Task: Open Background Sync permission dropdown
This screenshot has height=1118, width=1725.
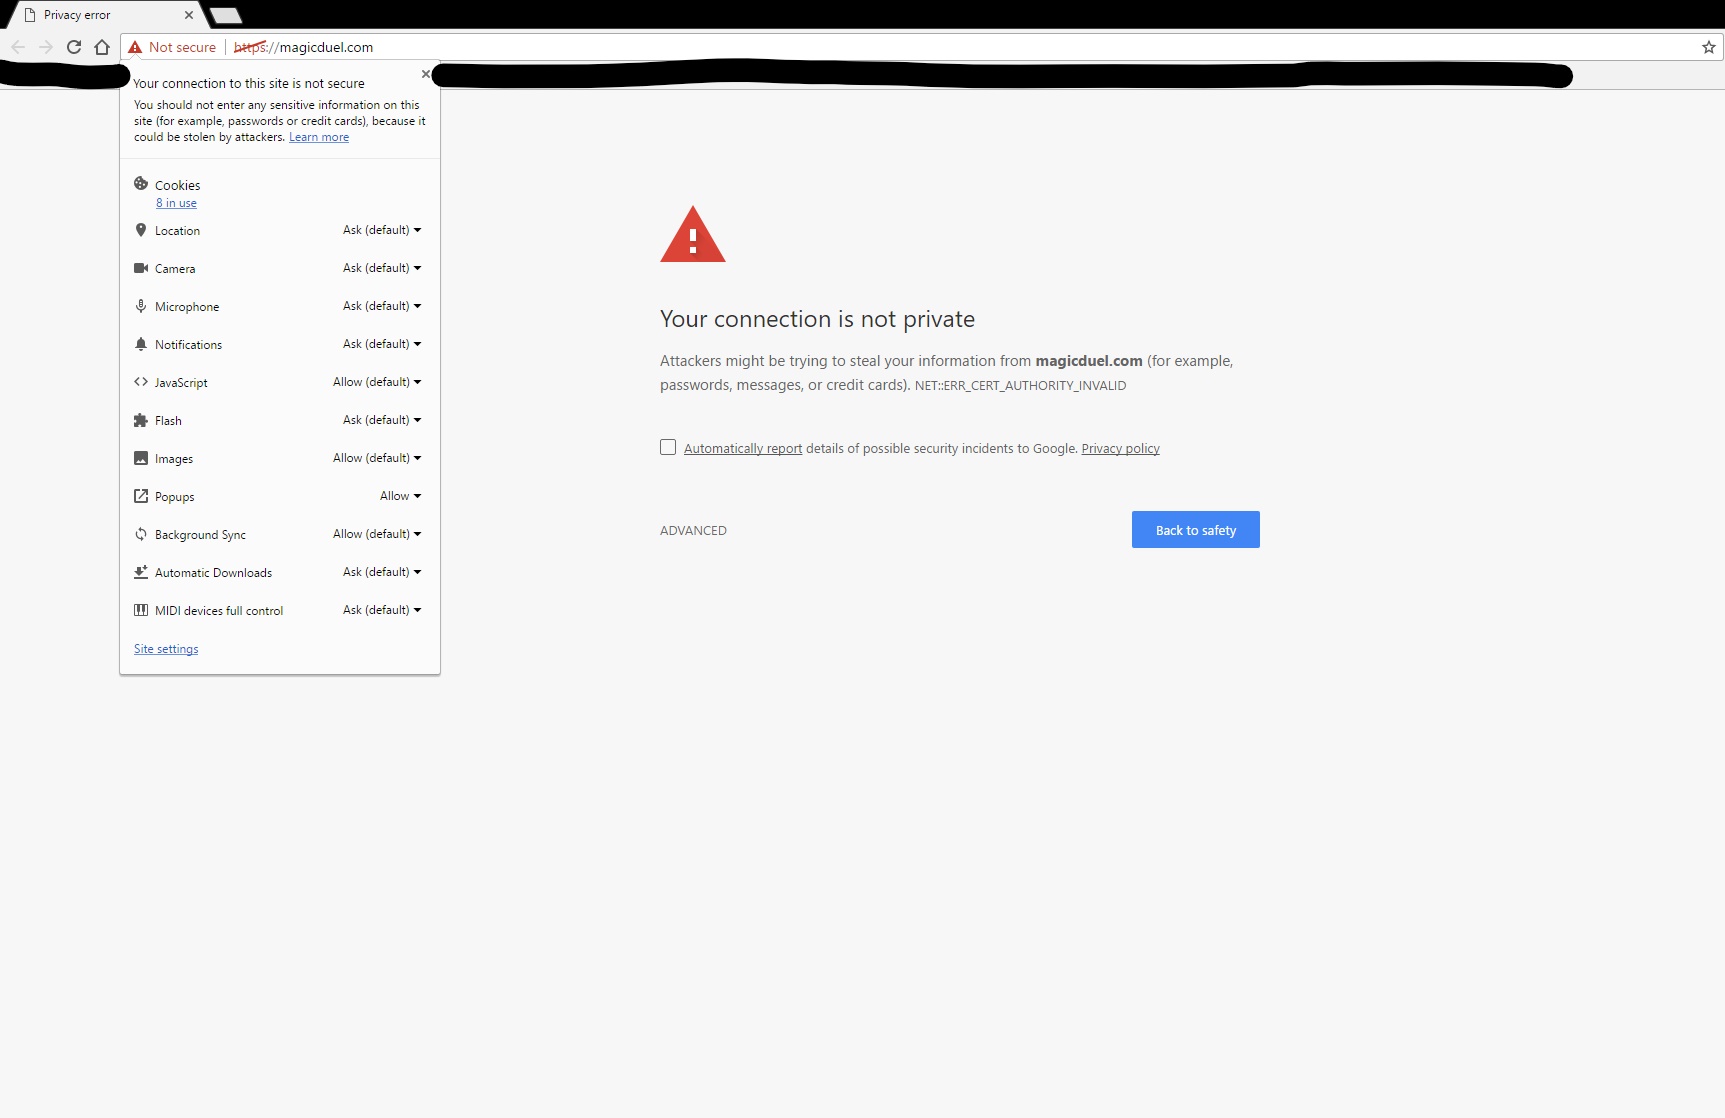Action: point(377,534)
